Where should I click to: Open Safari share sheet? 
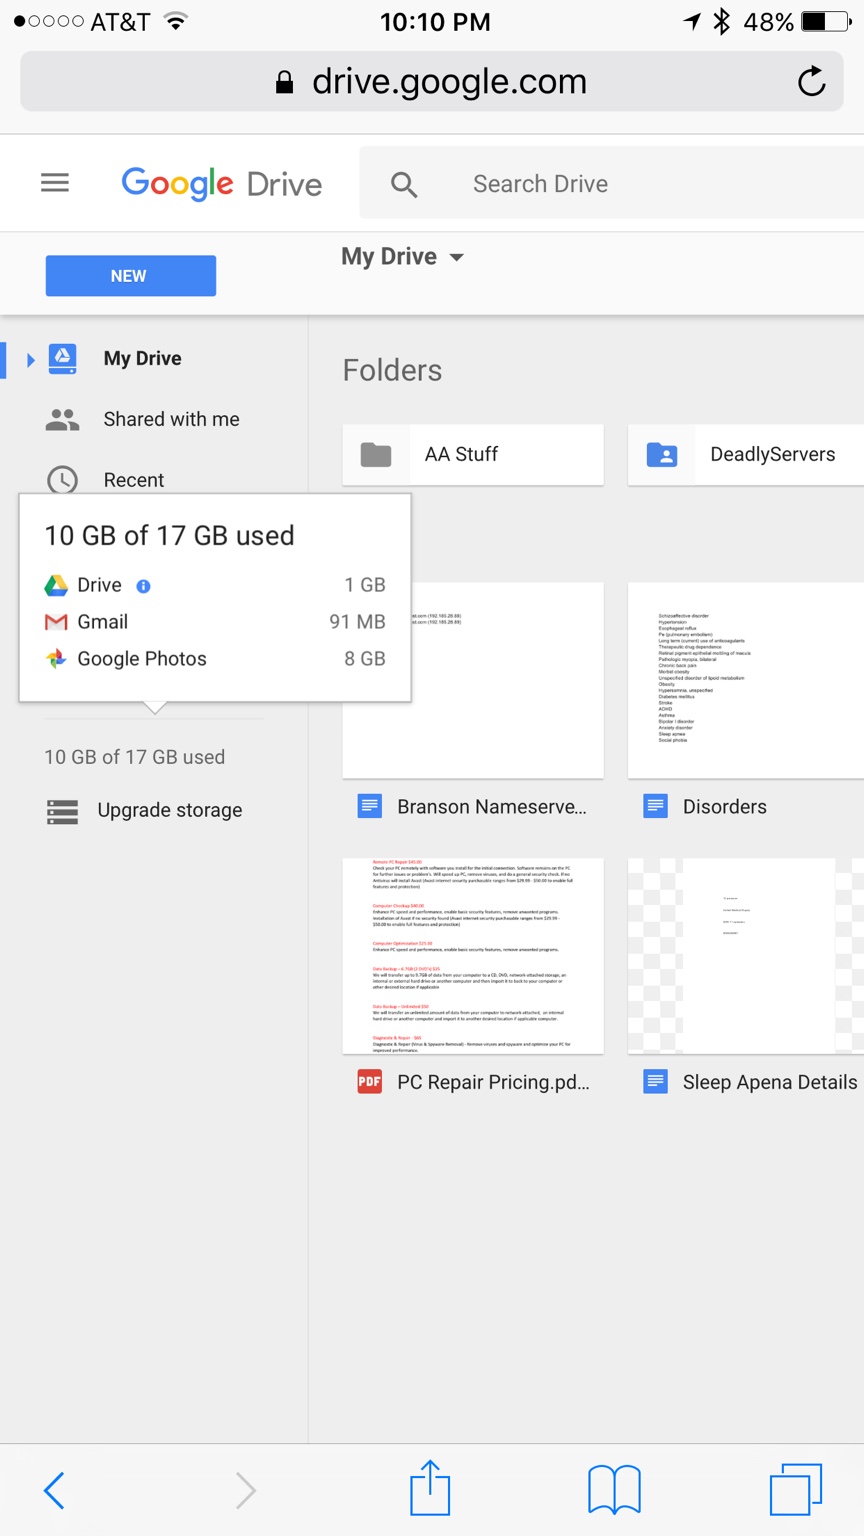pos(430,1488)
